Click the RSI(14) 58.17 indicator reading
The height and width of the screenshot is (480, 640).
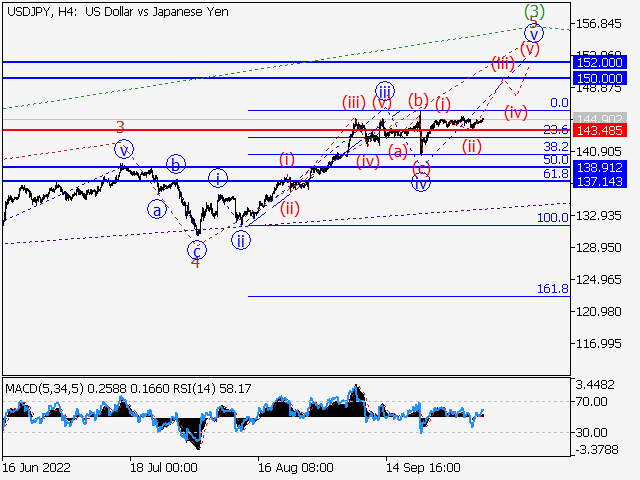[211, 389]
